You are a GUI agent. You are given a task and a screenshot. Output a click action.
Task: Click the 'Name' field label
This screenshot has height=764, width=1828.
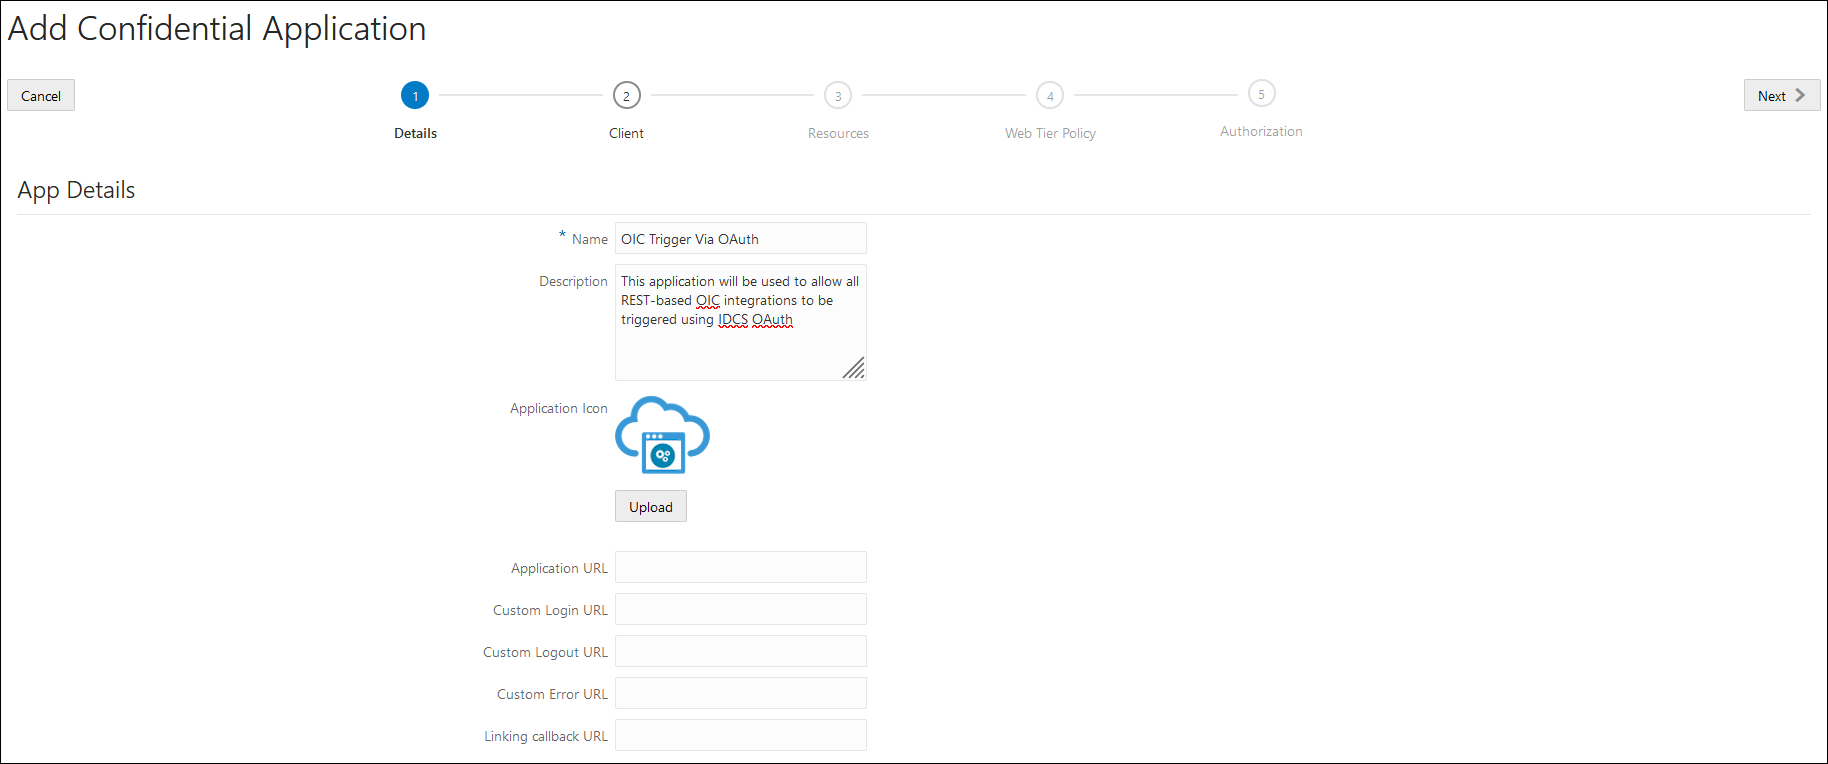[x=590, y=239]
